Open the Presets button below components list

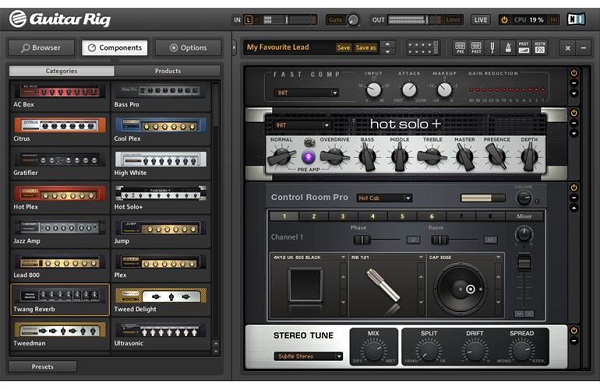pos(42,366)
